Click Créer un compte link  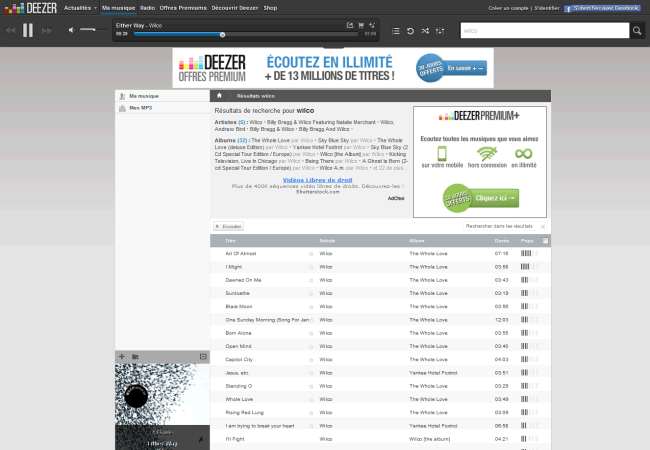(x=508, y=8)
